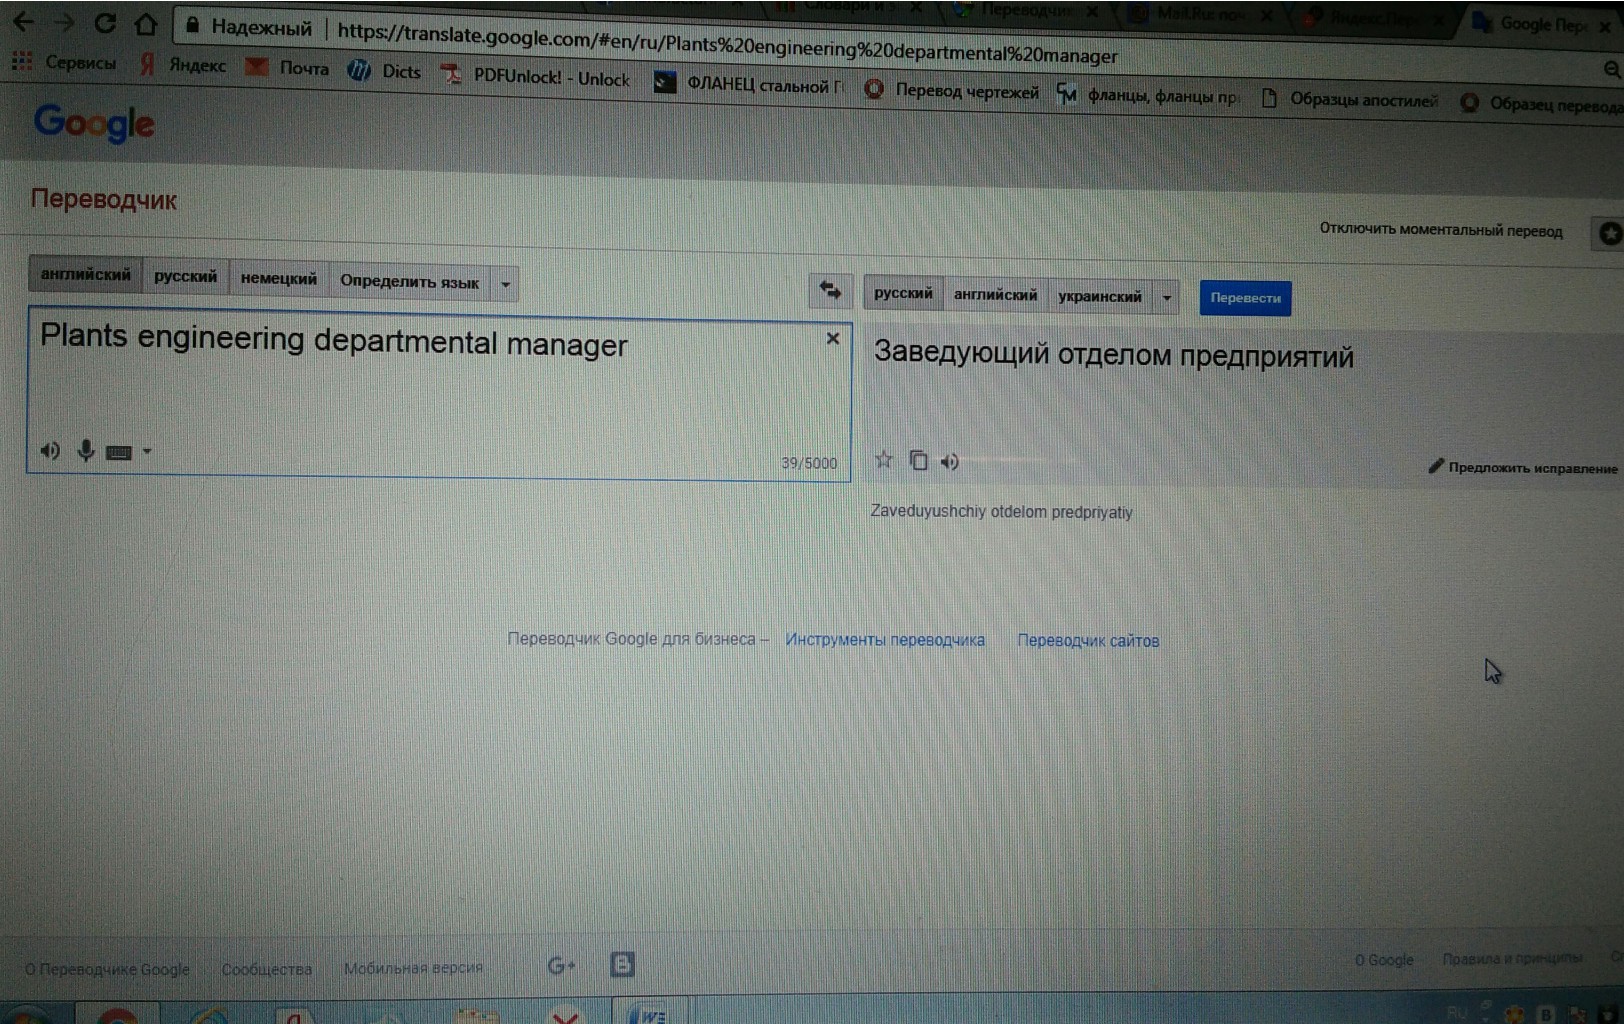
Task: Select украинский as target language
Action: [1099, 296]
